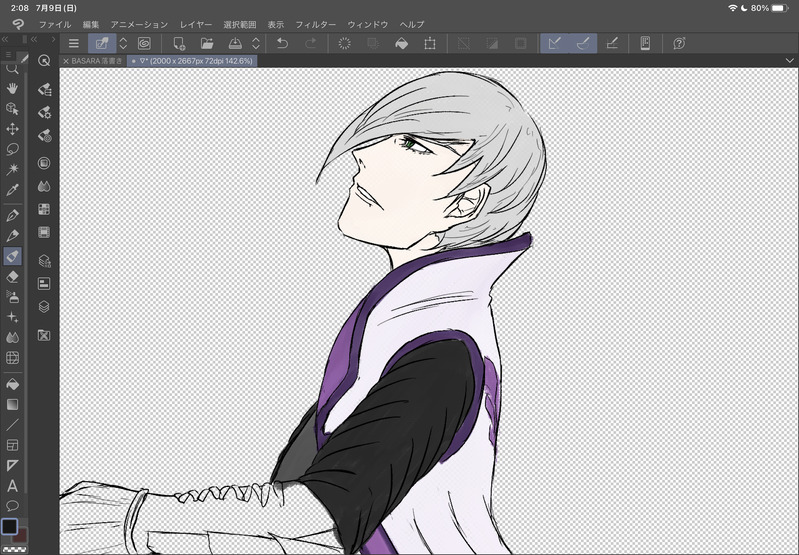Open the フィルター menu

tap(316, 24)
